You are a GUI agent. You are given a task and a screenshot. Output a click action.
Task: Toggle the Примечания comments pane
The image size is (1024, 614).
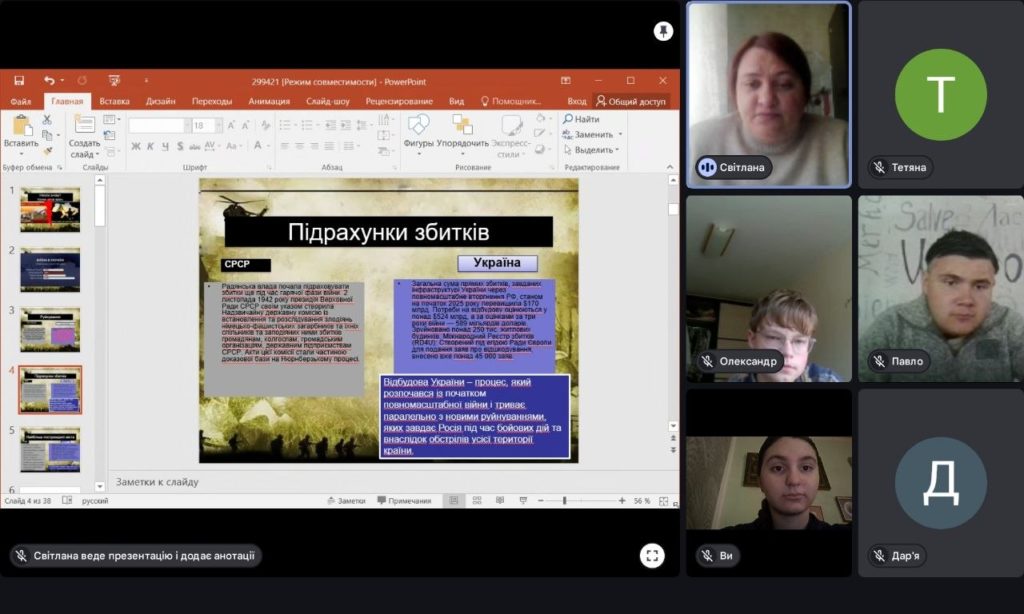point(404,501)
